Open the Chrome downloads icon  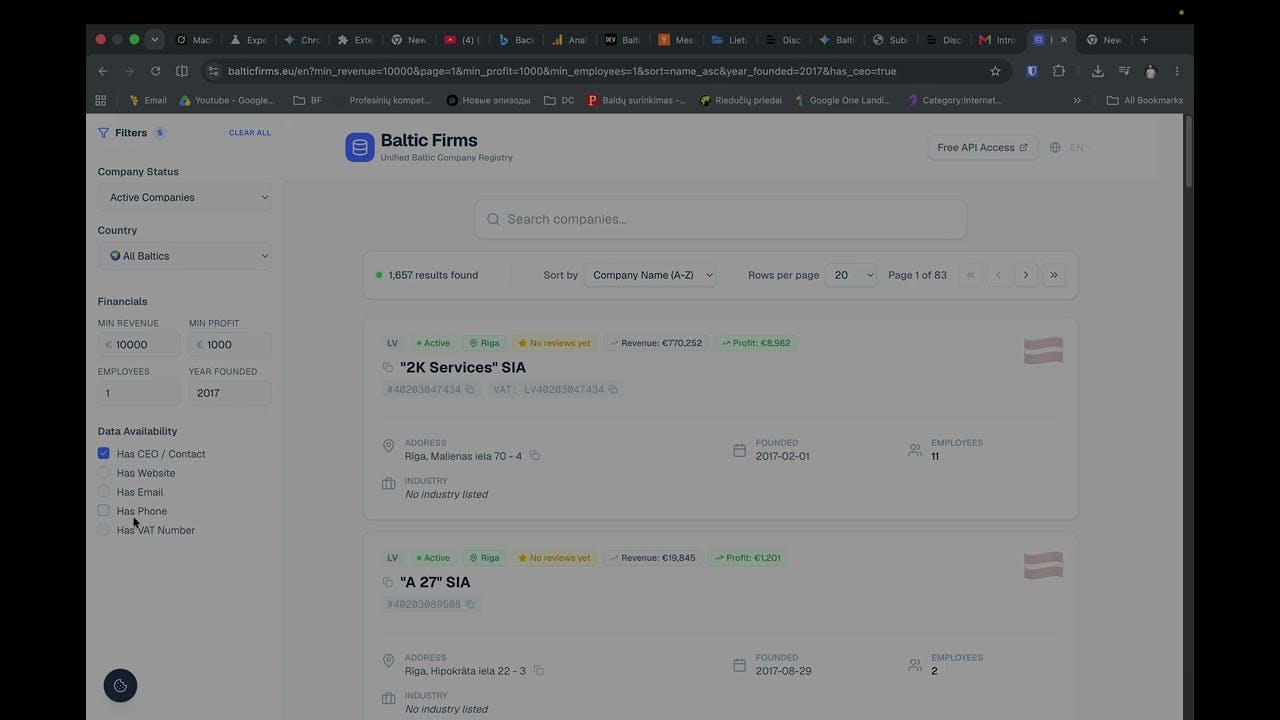1097,71
